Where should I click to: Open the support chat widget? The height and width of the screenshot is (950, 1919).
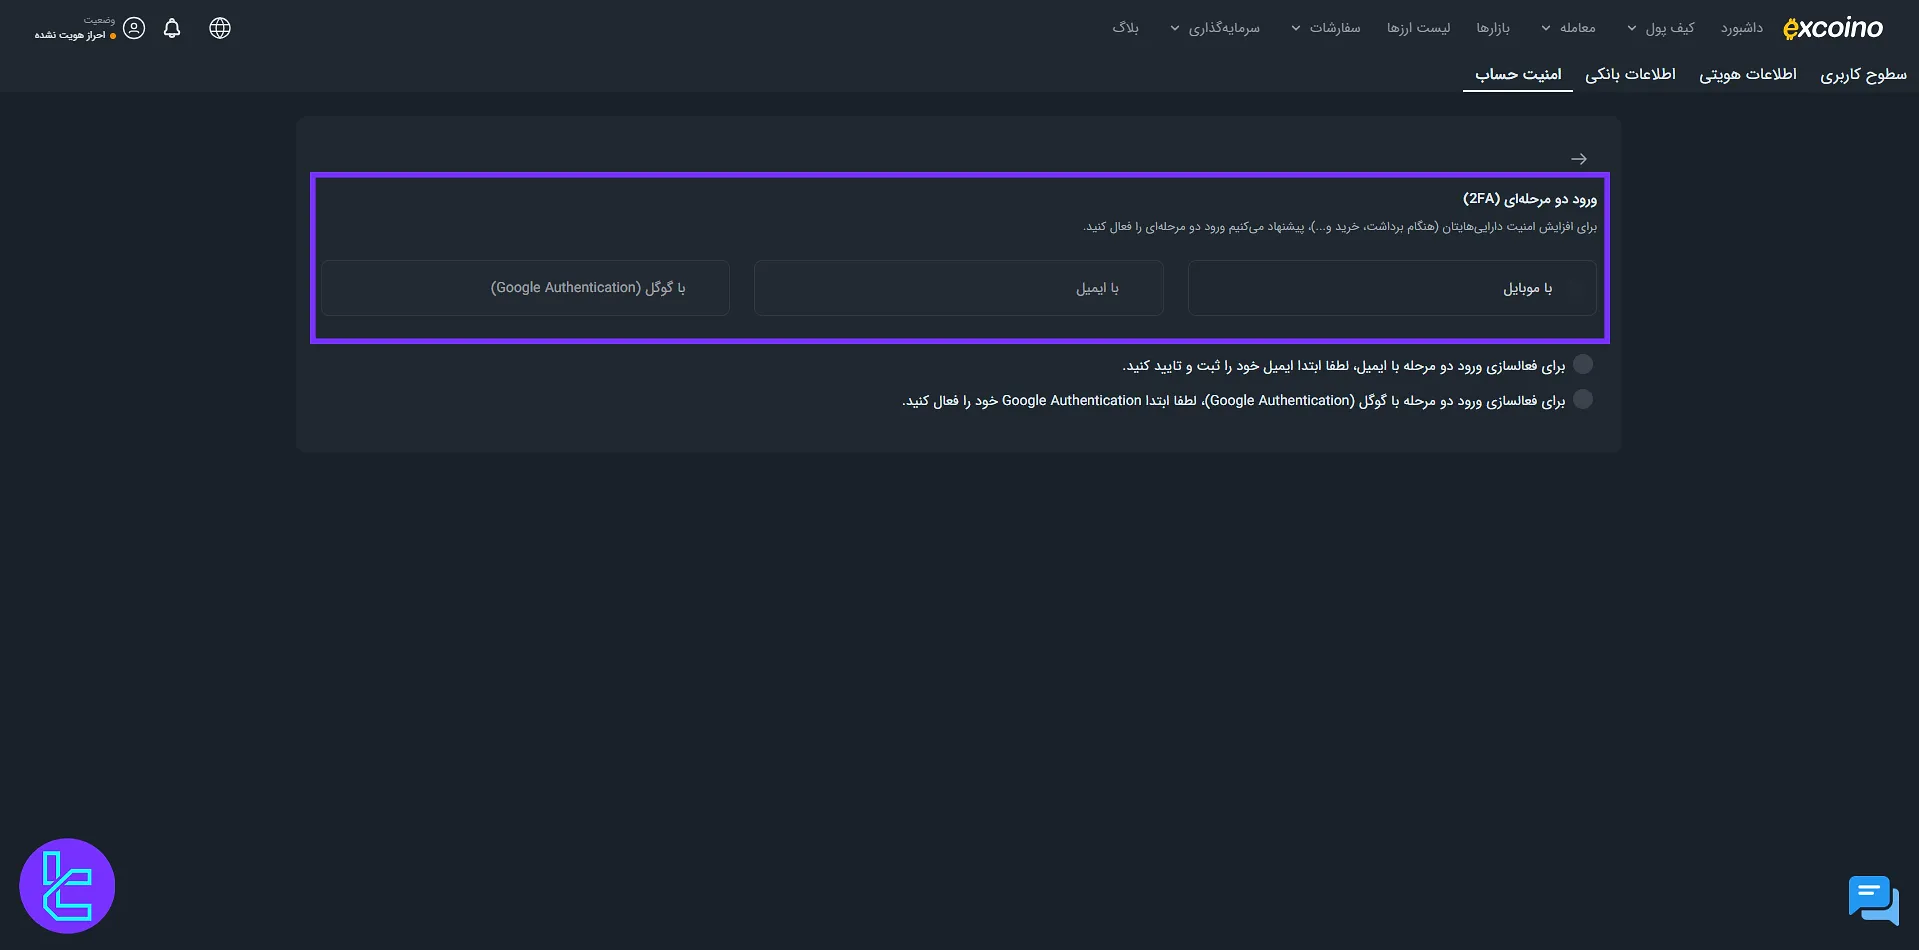(x=1872, y=899)
